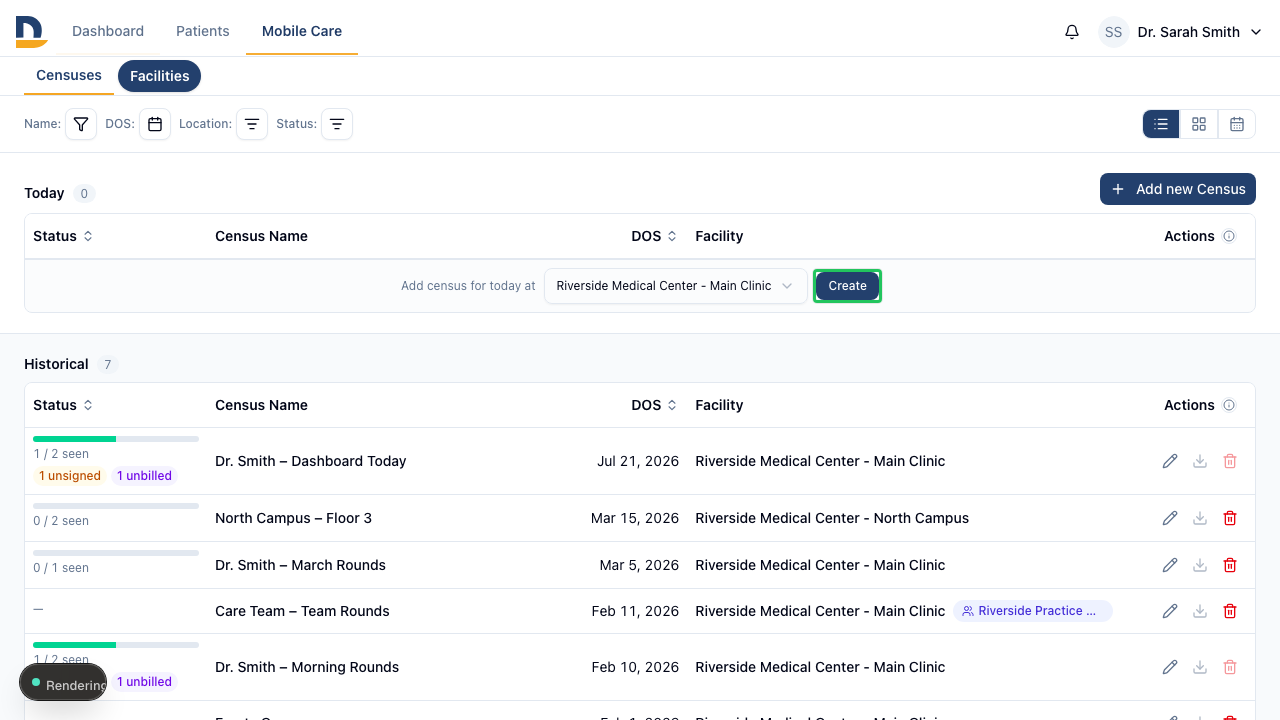
Task: Go to the Dashboard tab
Action: click(108, 31)
